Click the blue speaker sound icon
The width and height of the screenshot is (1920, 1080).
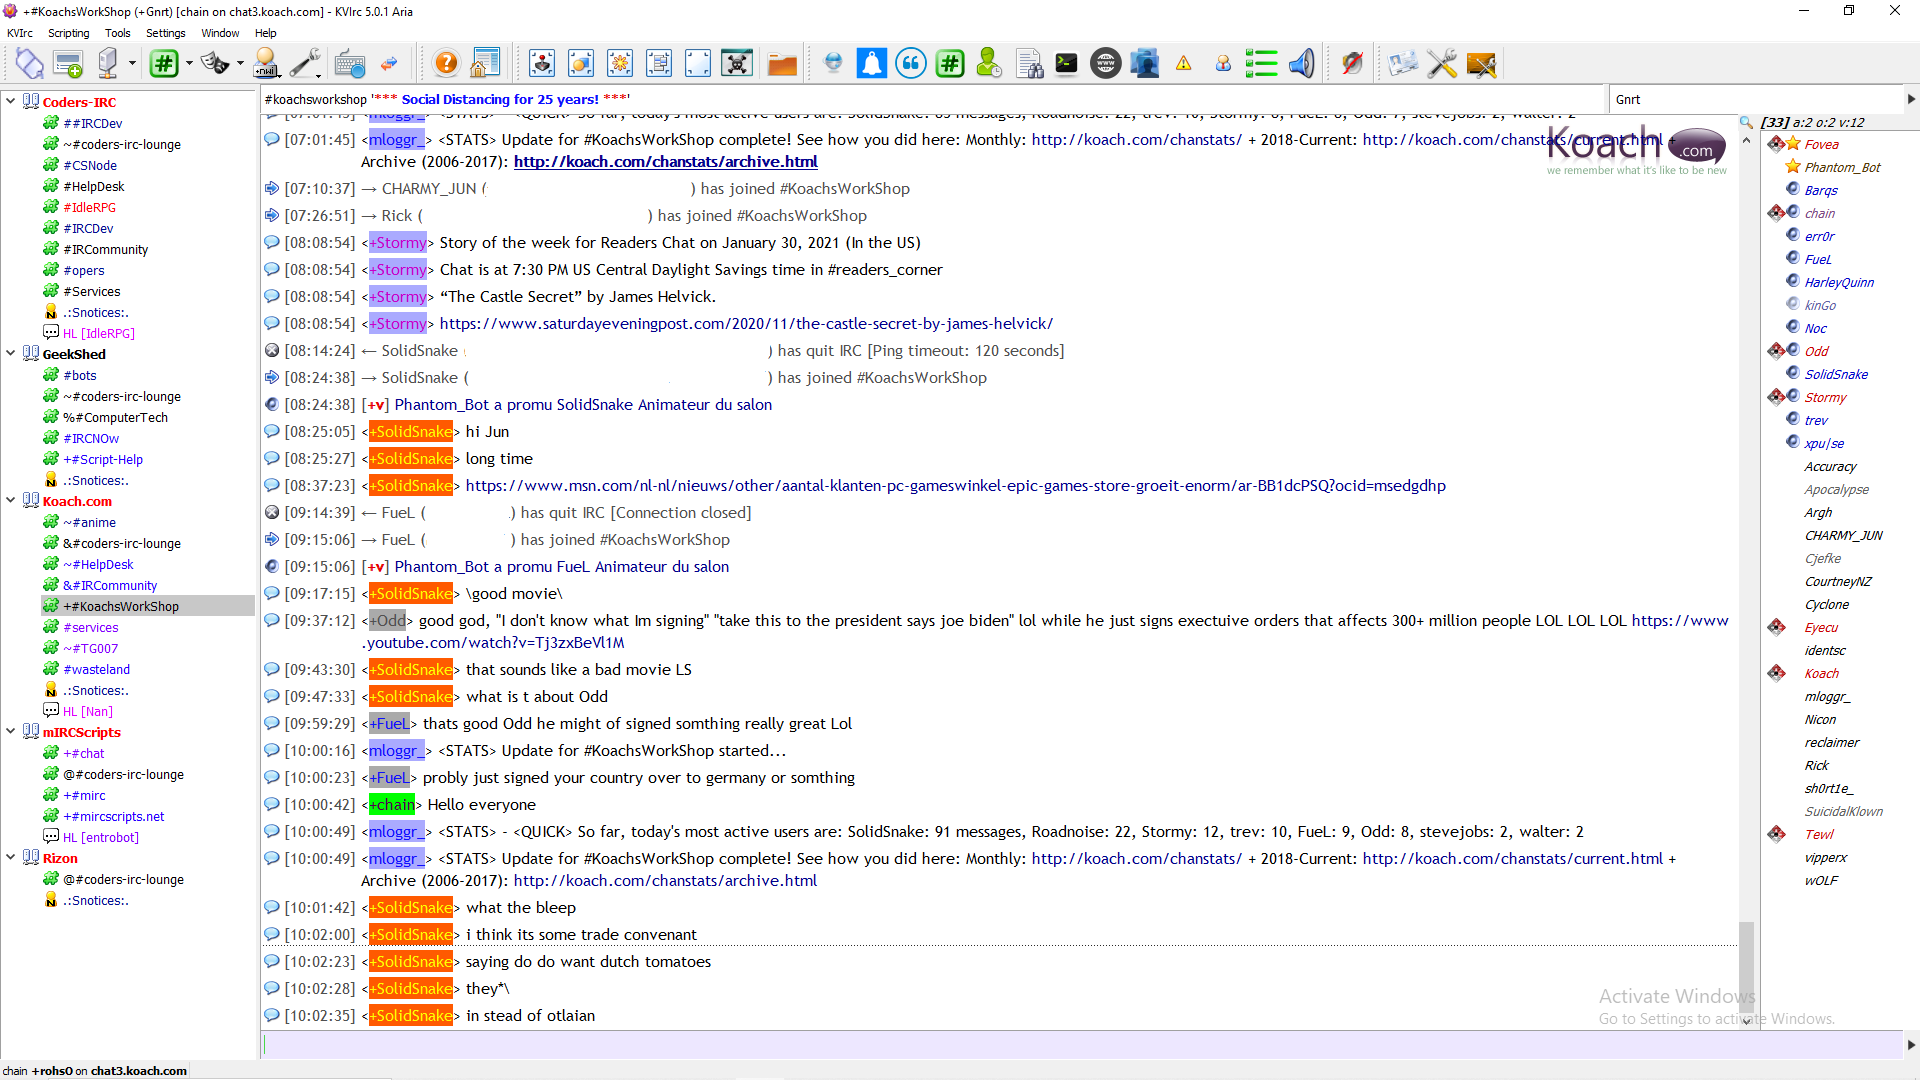(1301, 64)
